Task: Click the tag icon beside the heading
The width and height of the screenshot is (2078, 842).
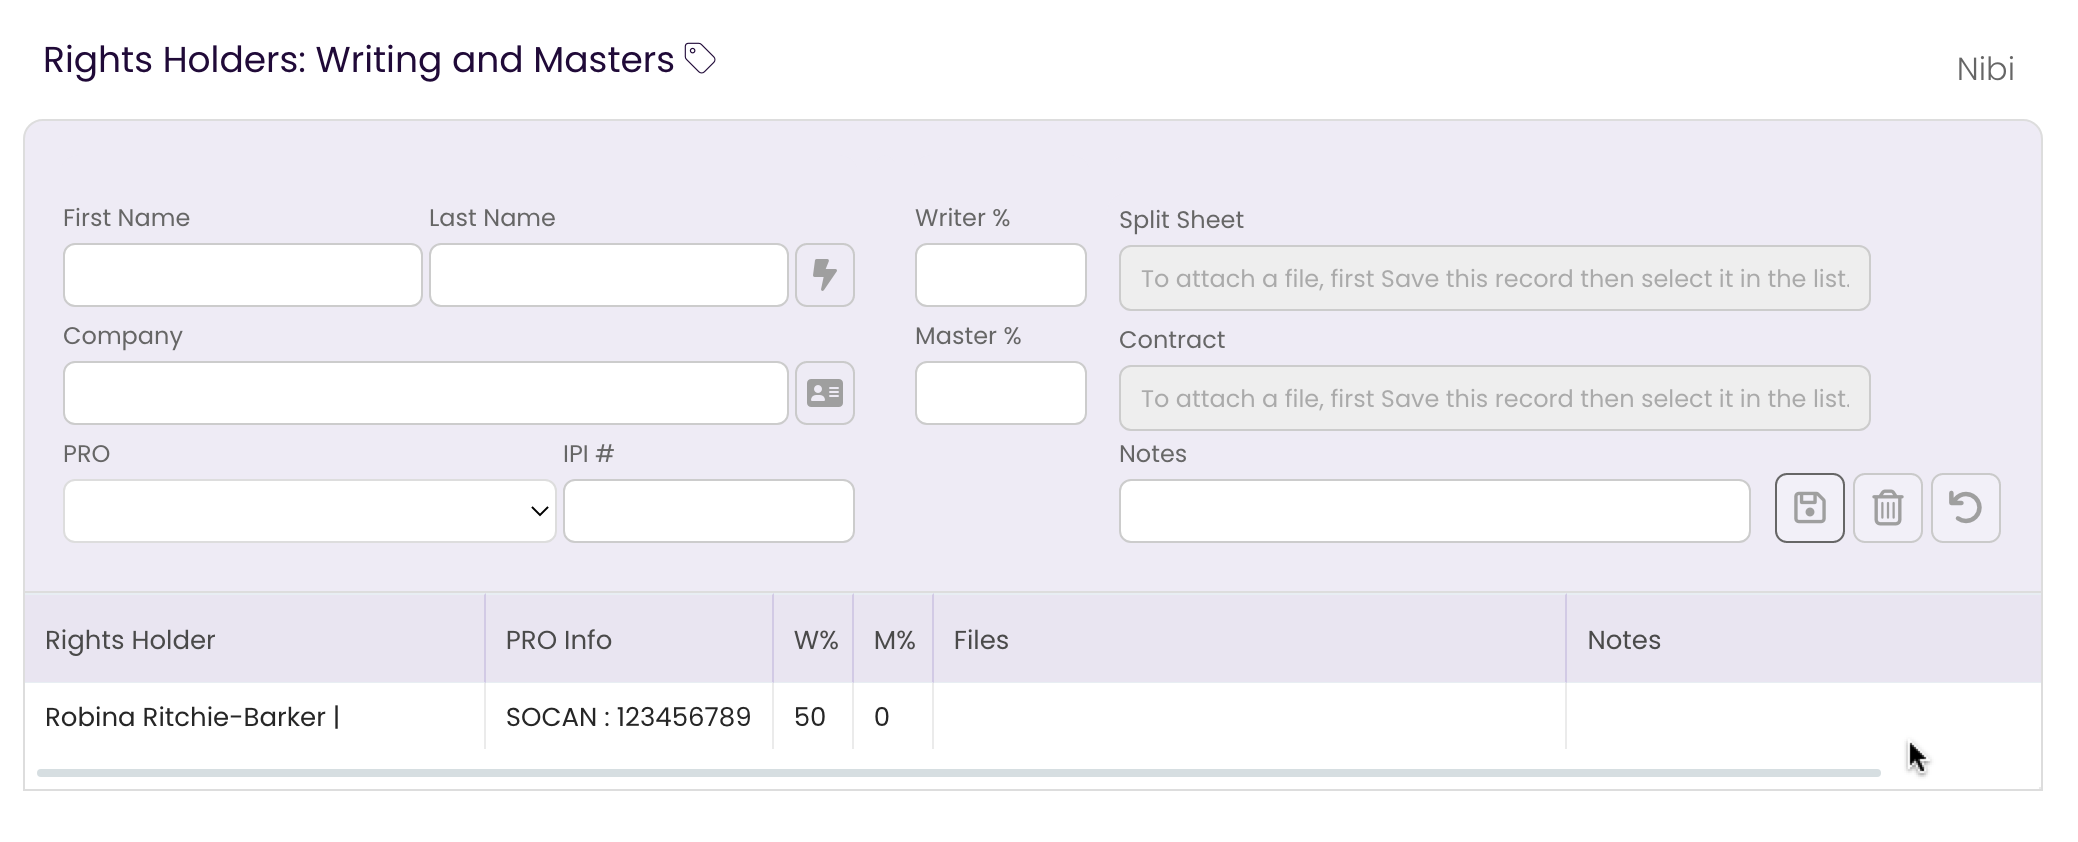Action: click(x=700, y=58)
